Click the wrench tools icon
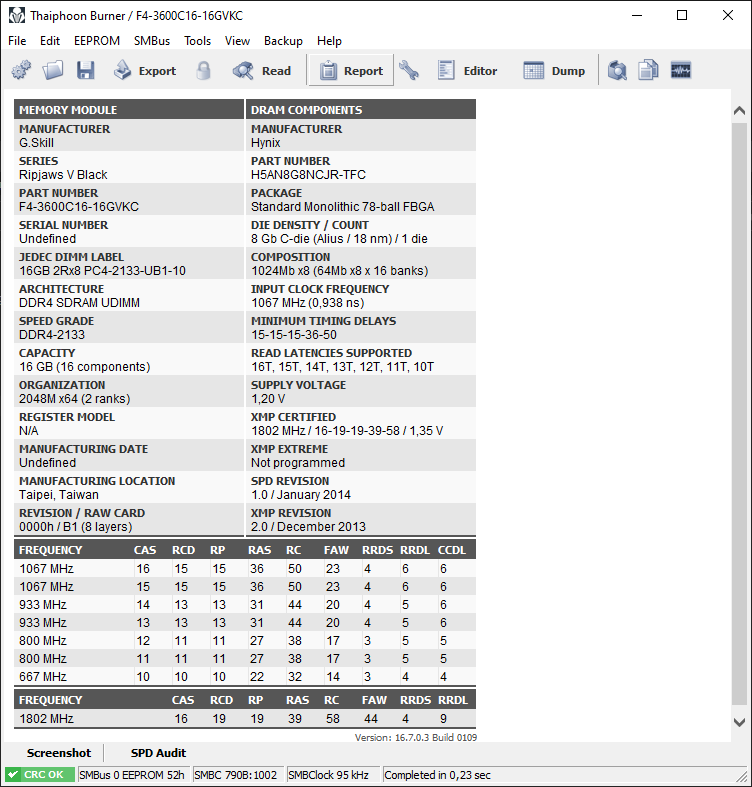Viewport: 752px width, 787px height. pyautogui.click(x=409, y=70)
